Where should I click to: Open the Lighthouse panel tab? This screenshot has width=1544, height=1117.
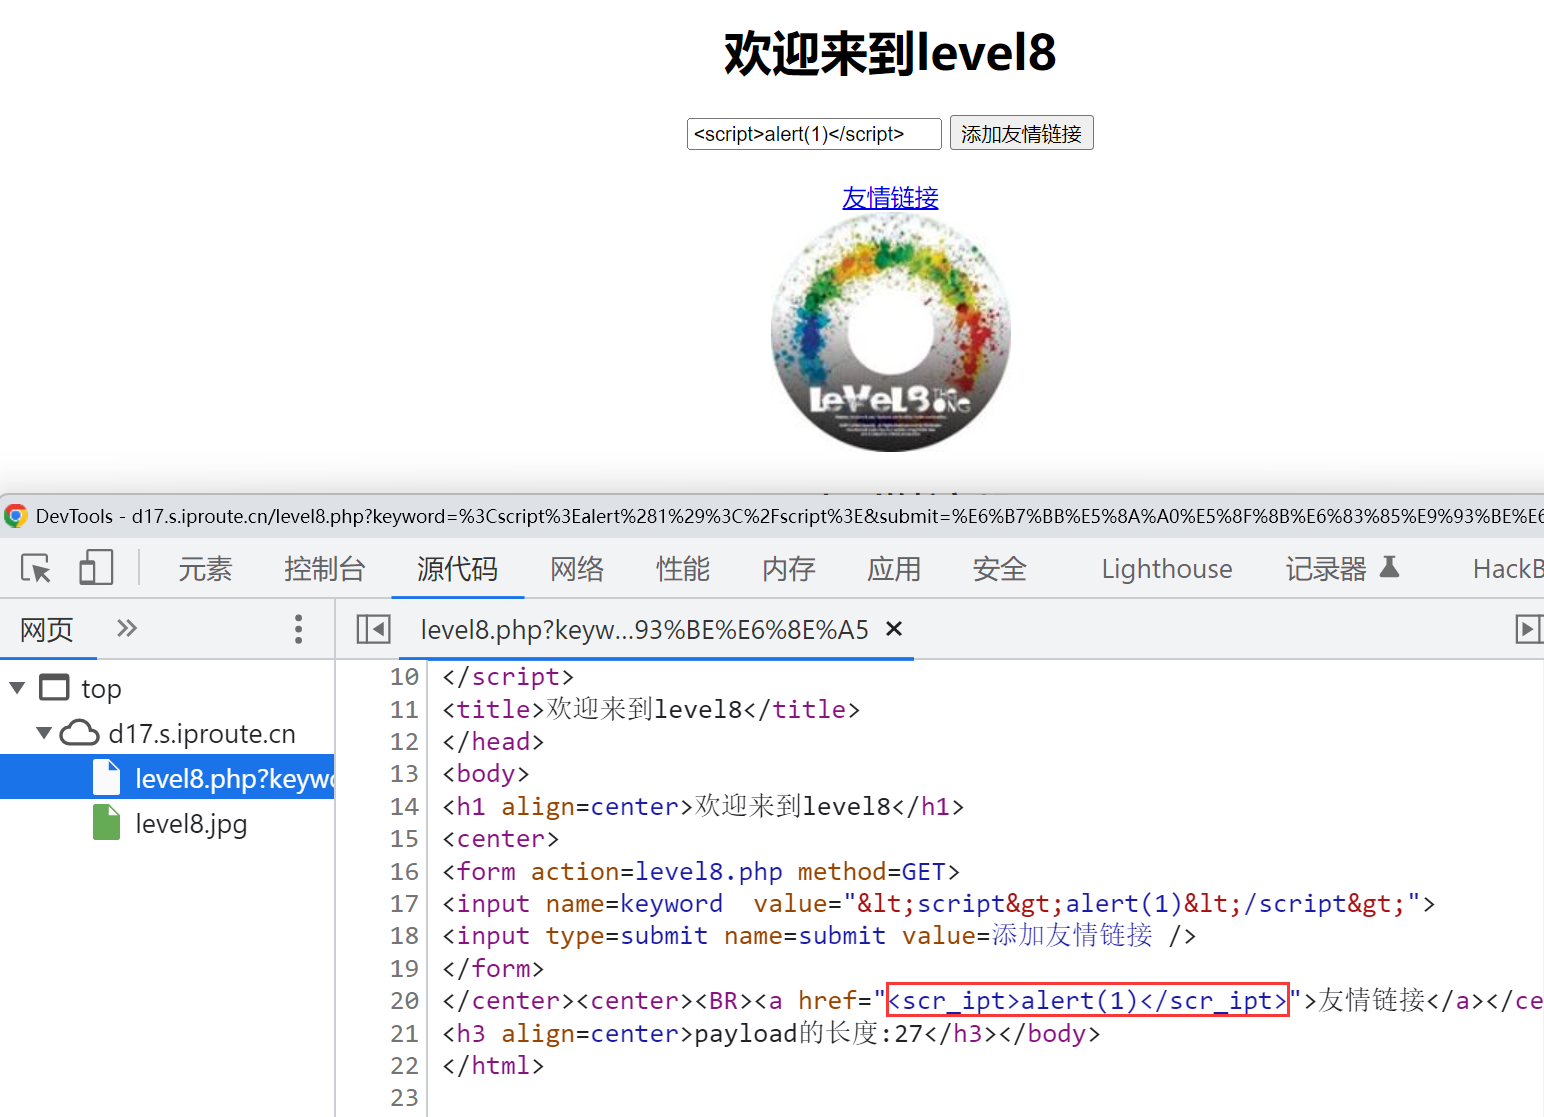coord(1166,569)
